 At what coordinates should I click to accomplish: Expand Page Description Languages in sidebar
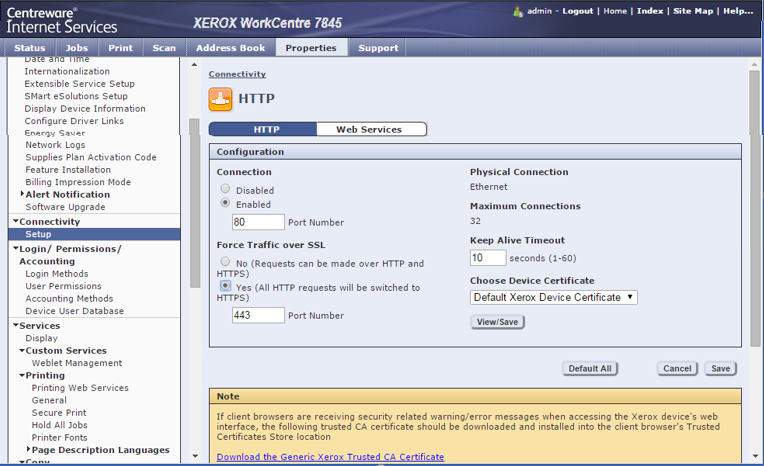(28, 450)
